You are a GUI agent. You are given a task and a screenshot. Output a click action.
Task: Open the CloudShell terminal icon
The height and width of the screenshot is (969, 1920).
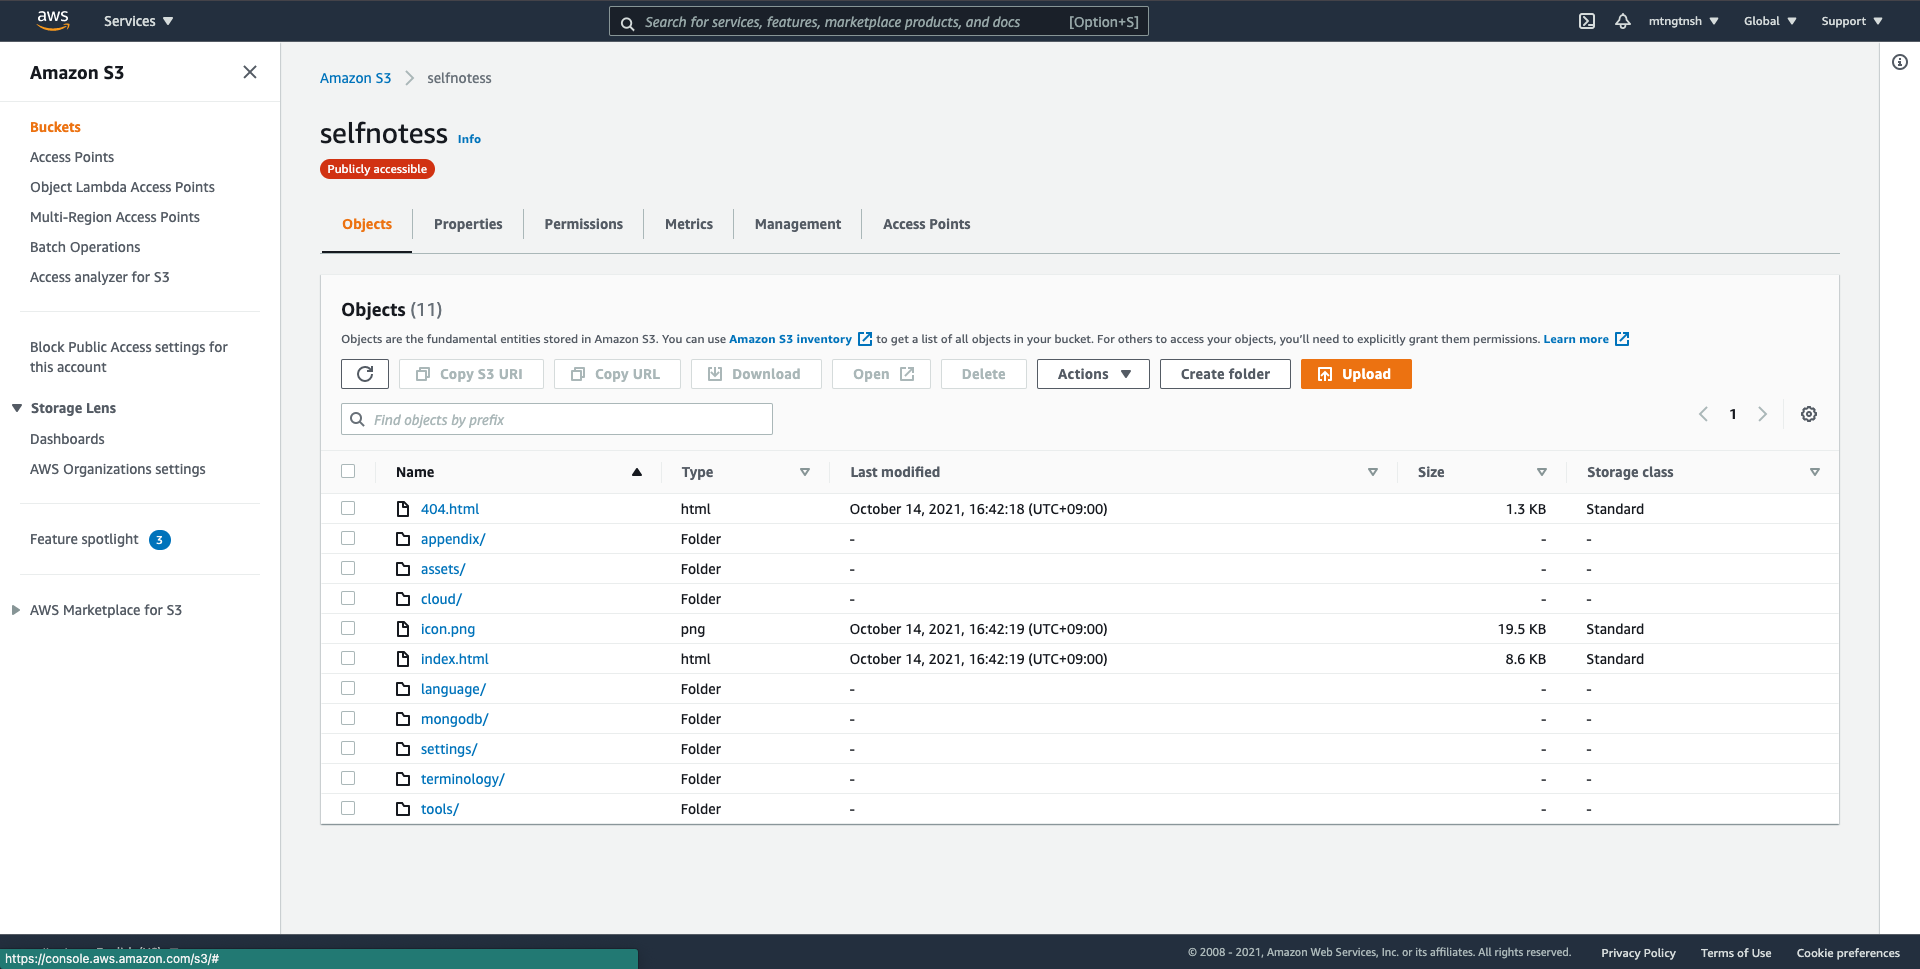pos(1587,21)
